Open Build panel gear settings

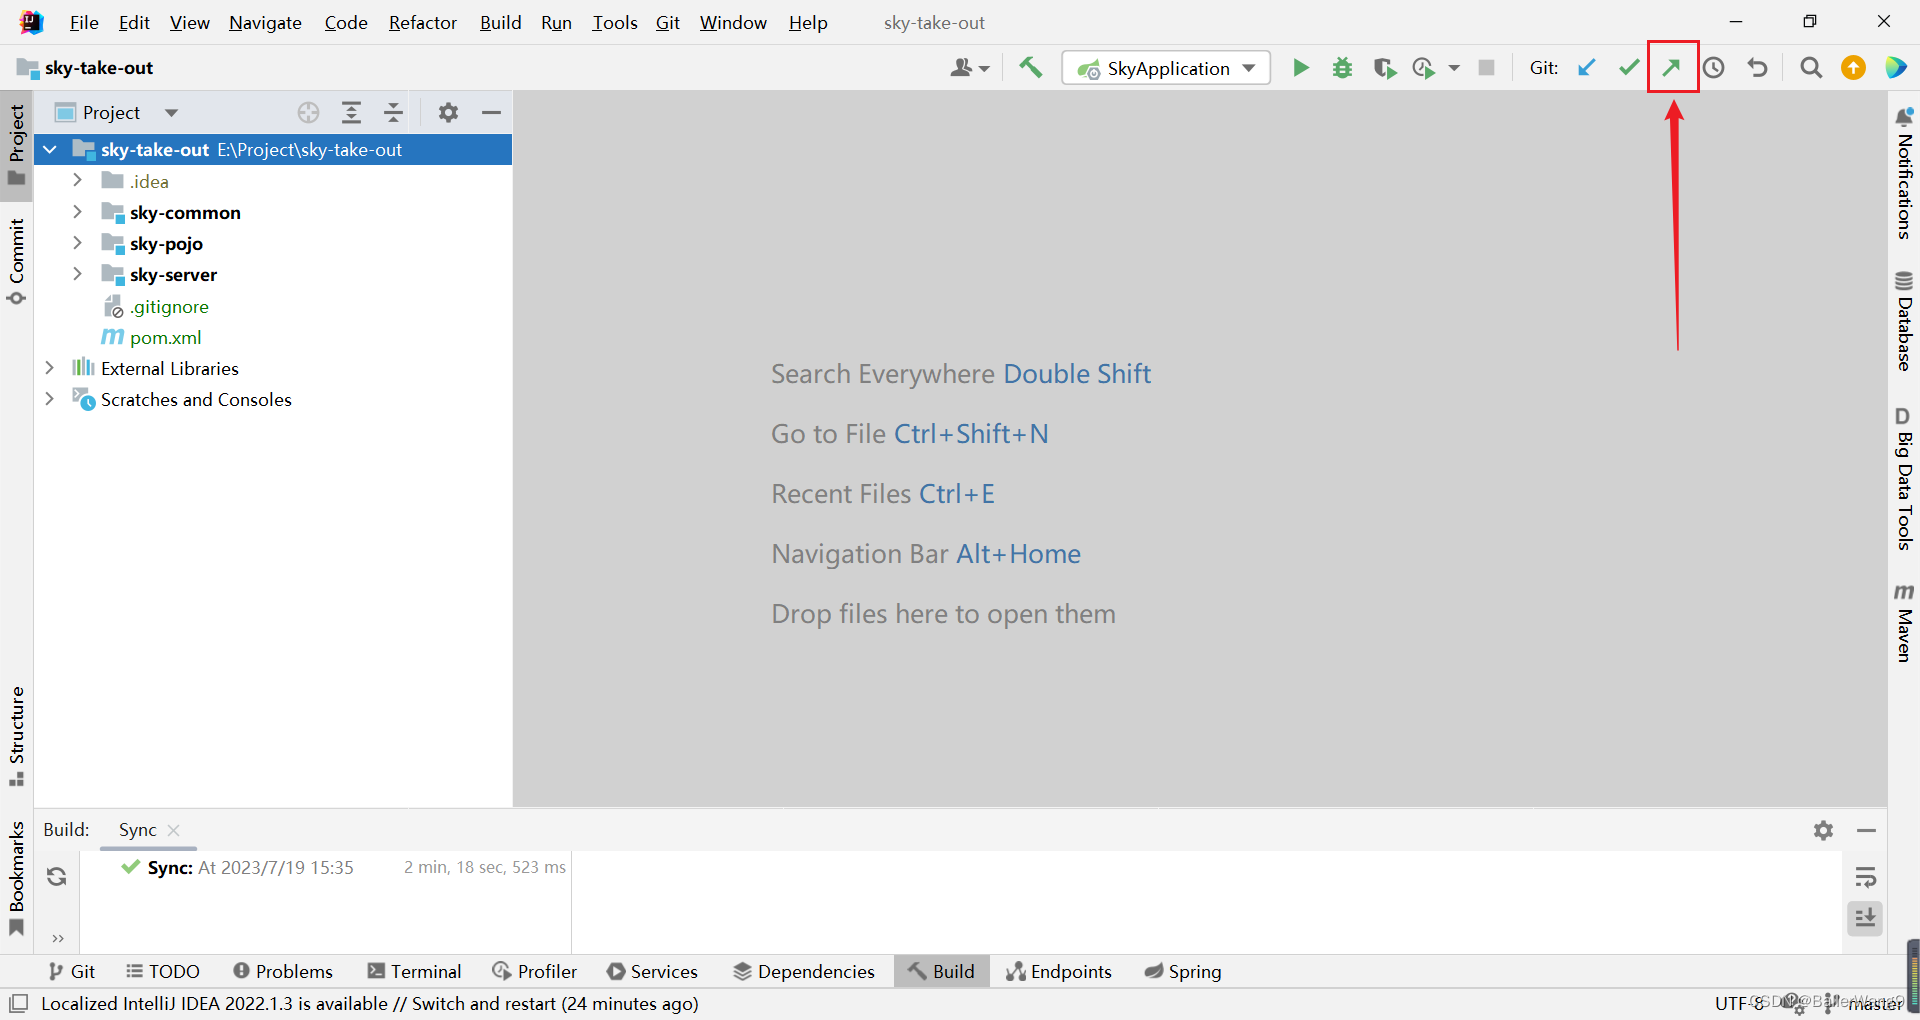click(1823, 830)
